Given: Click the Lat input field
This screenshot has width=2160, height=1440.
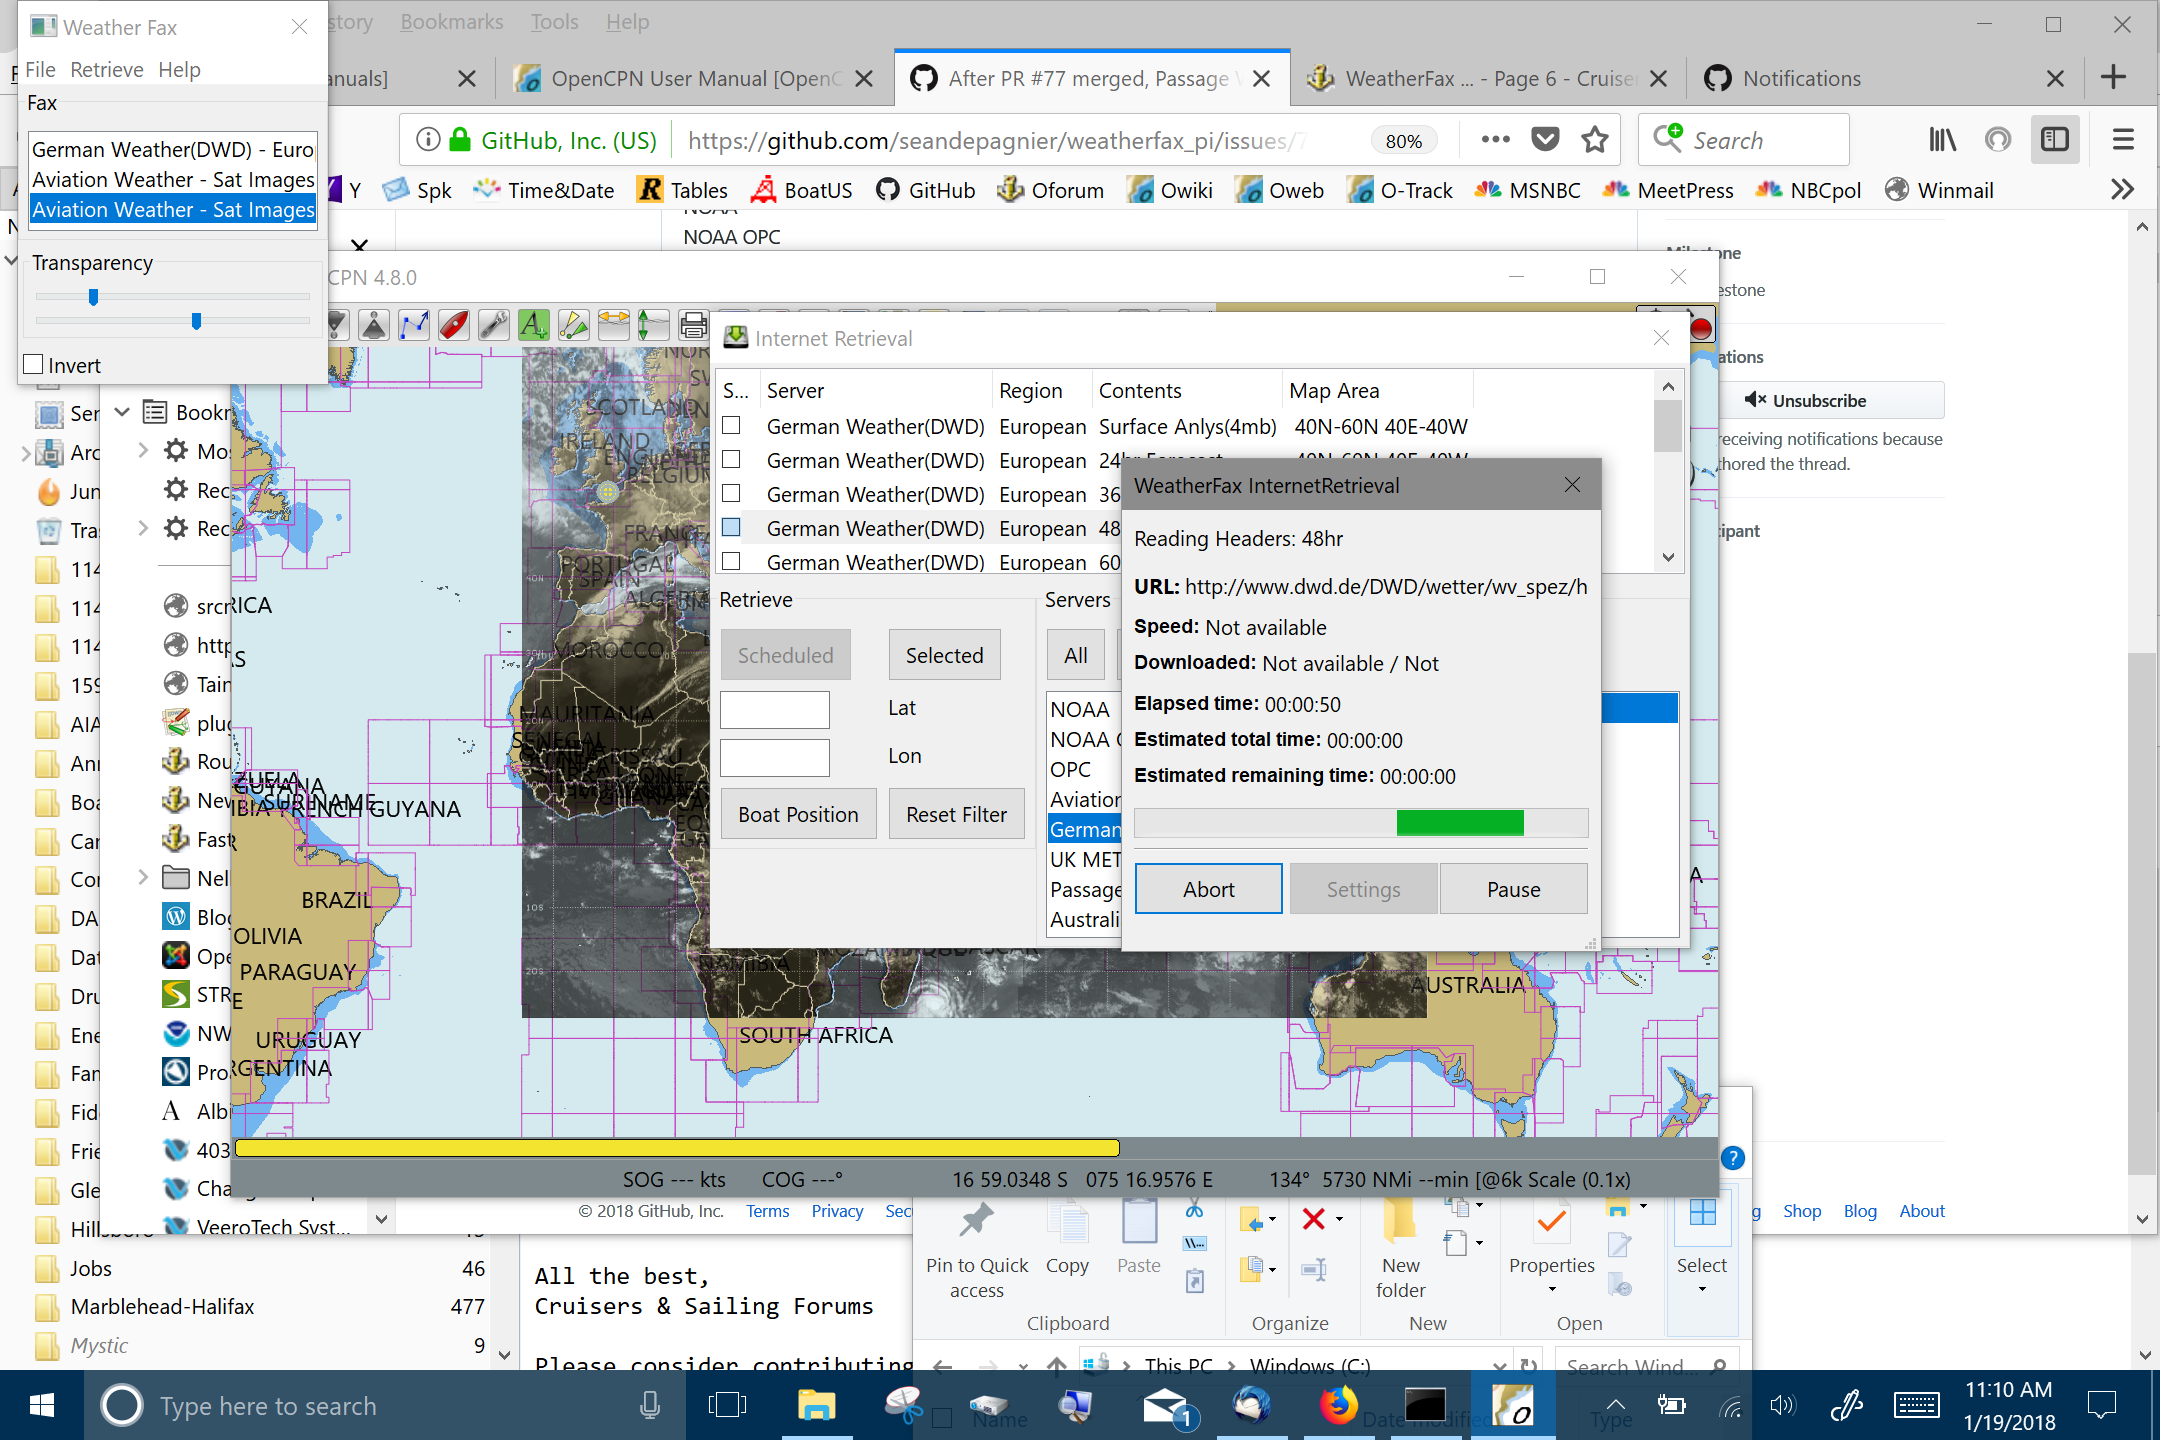Looking at the screenshot, I should [775, 708].
